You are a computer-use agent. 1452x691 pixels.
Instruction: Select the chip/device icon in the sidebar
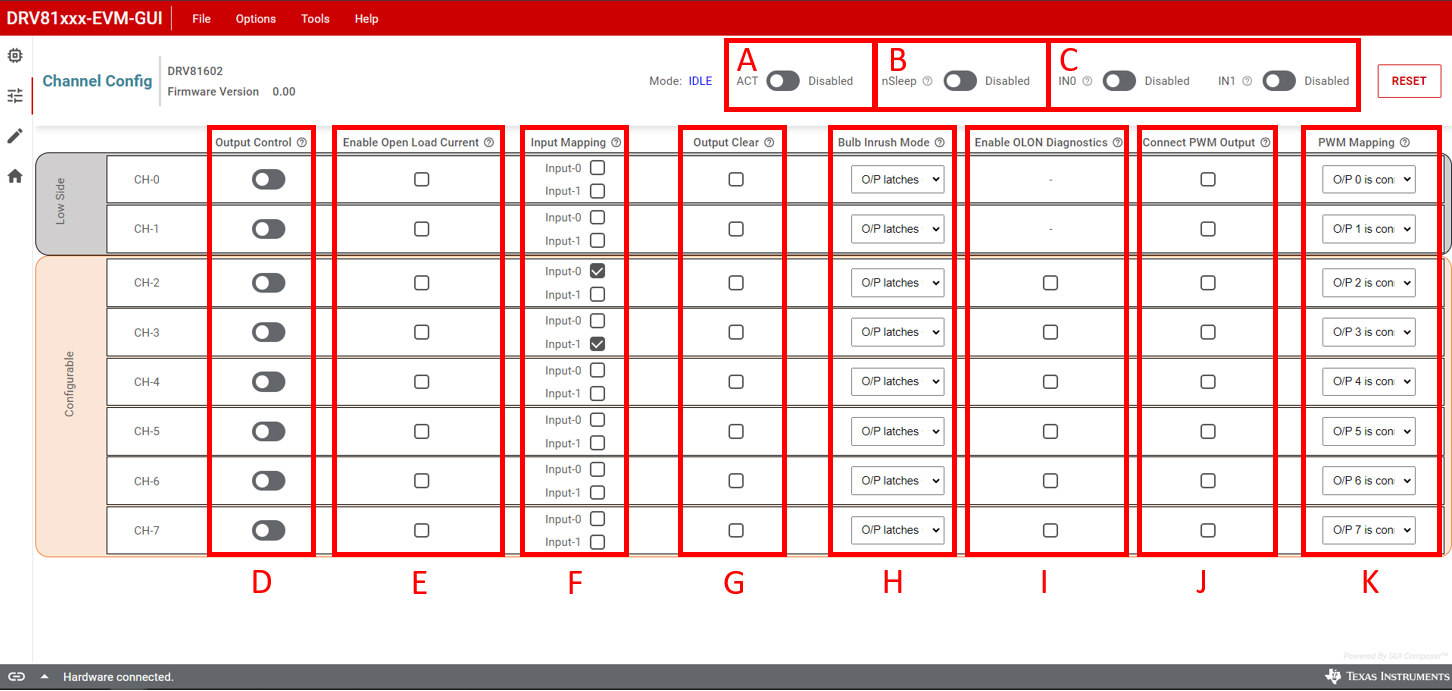point(14,55)
